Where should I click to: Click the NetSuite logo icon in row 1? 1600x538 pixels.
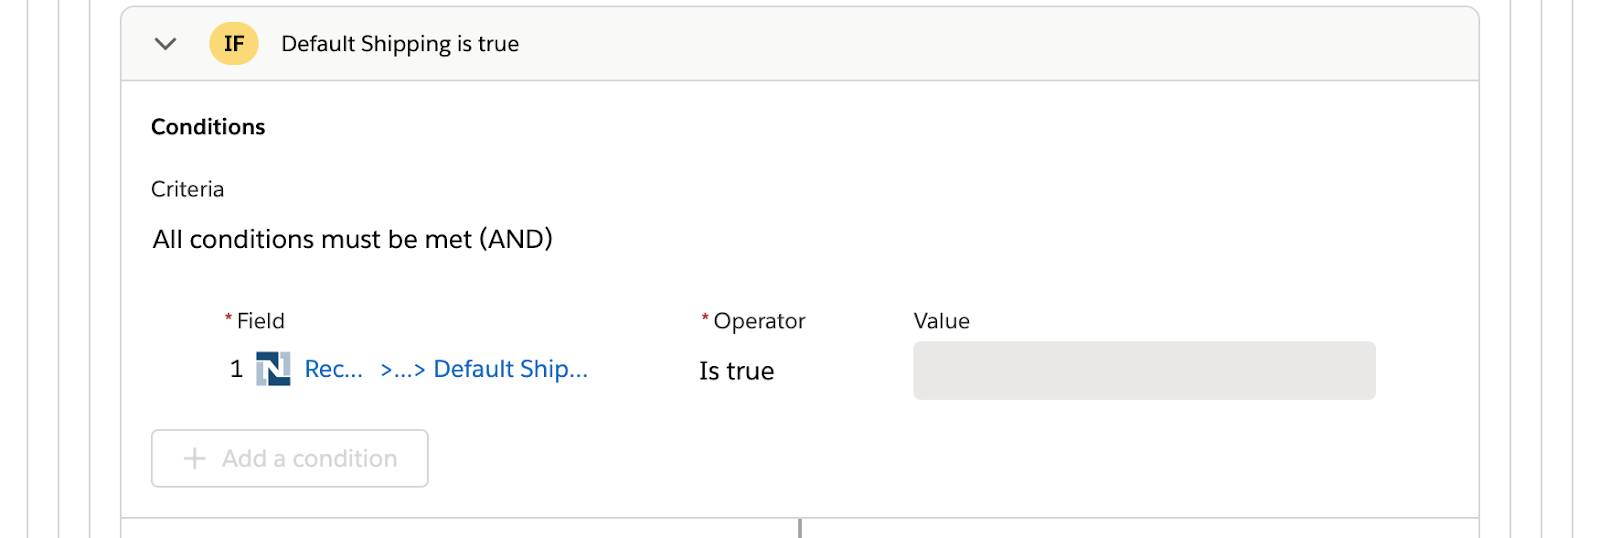pos(273,369)
